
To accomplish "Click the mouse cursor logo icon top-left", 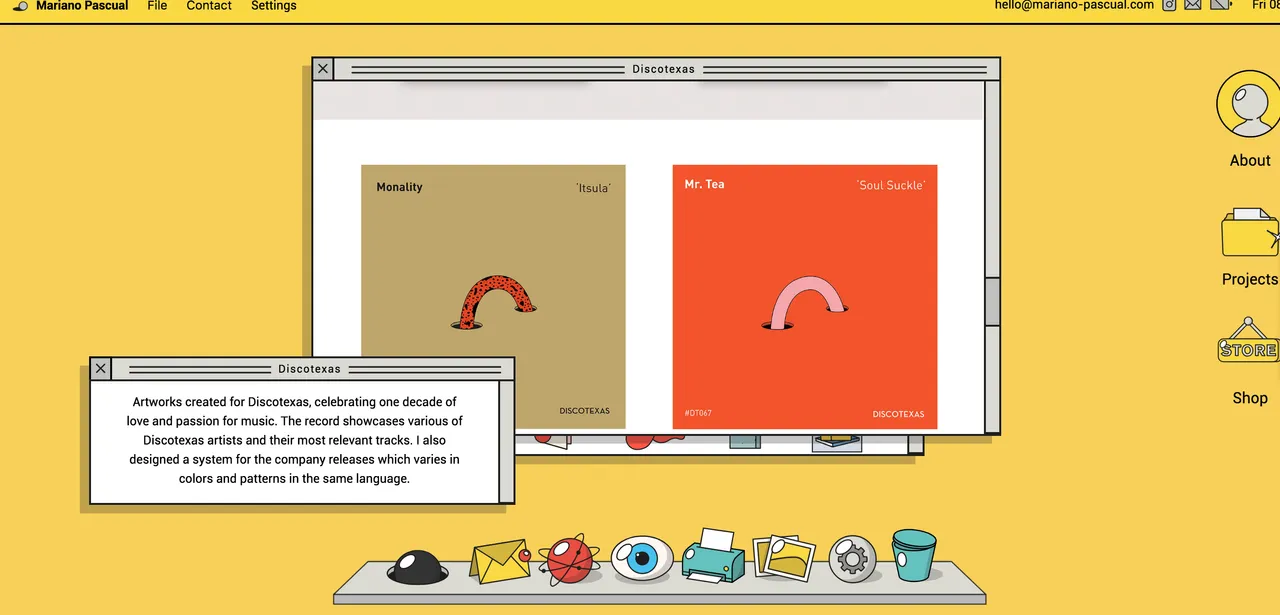I will click(x=20, y=6).
